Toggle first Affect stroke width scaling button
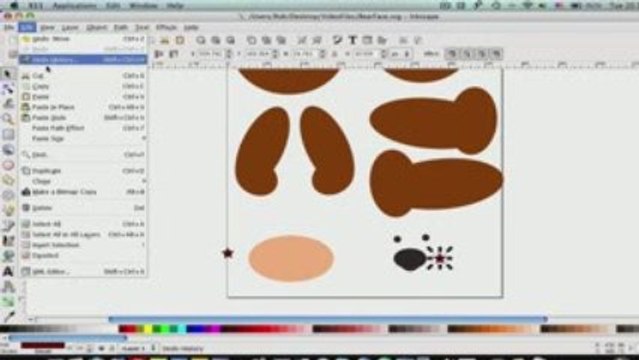The width and height of the screenshot is (639, 360). click(x=452, y=54)
